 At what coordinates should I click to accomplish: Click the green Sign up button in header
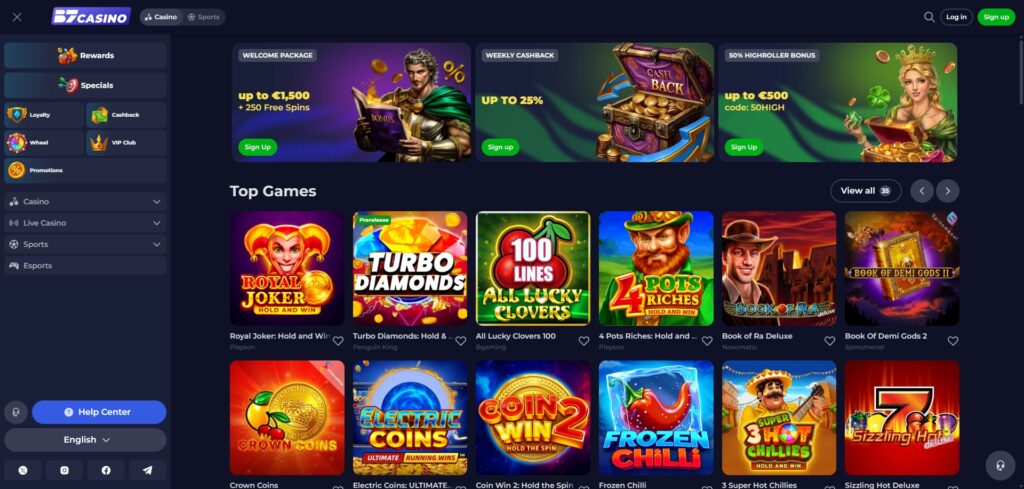point(996,17)
